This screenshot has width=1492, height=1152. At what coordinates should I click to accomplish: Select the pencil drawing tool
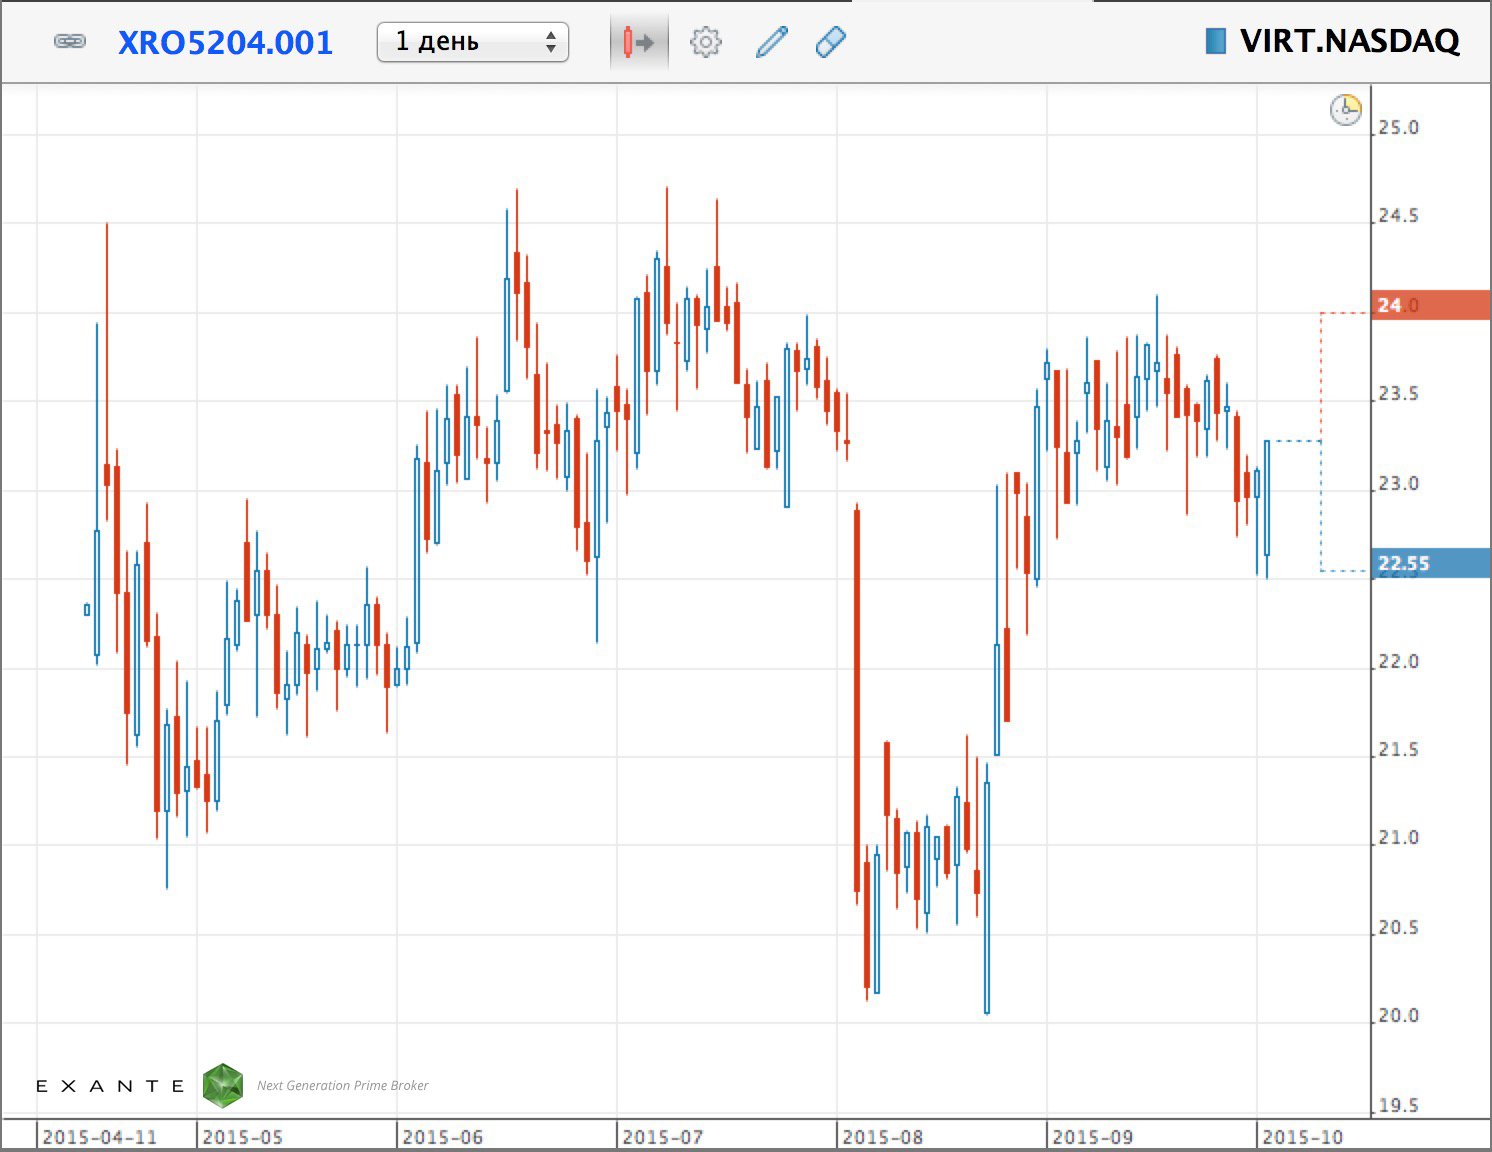pos(771,42)
